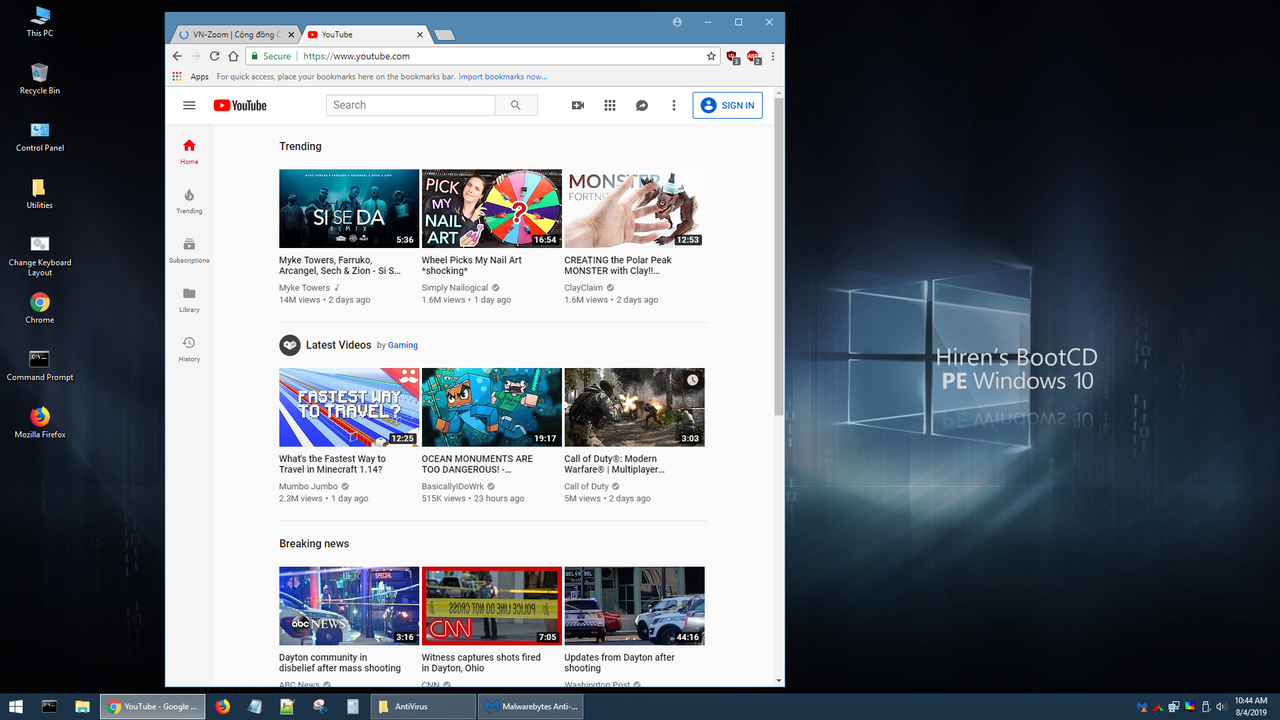Click the Chrome home button
The width and height of the screenshot is (1280, 720).
[233, 57]
